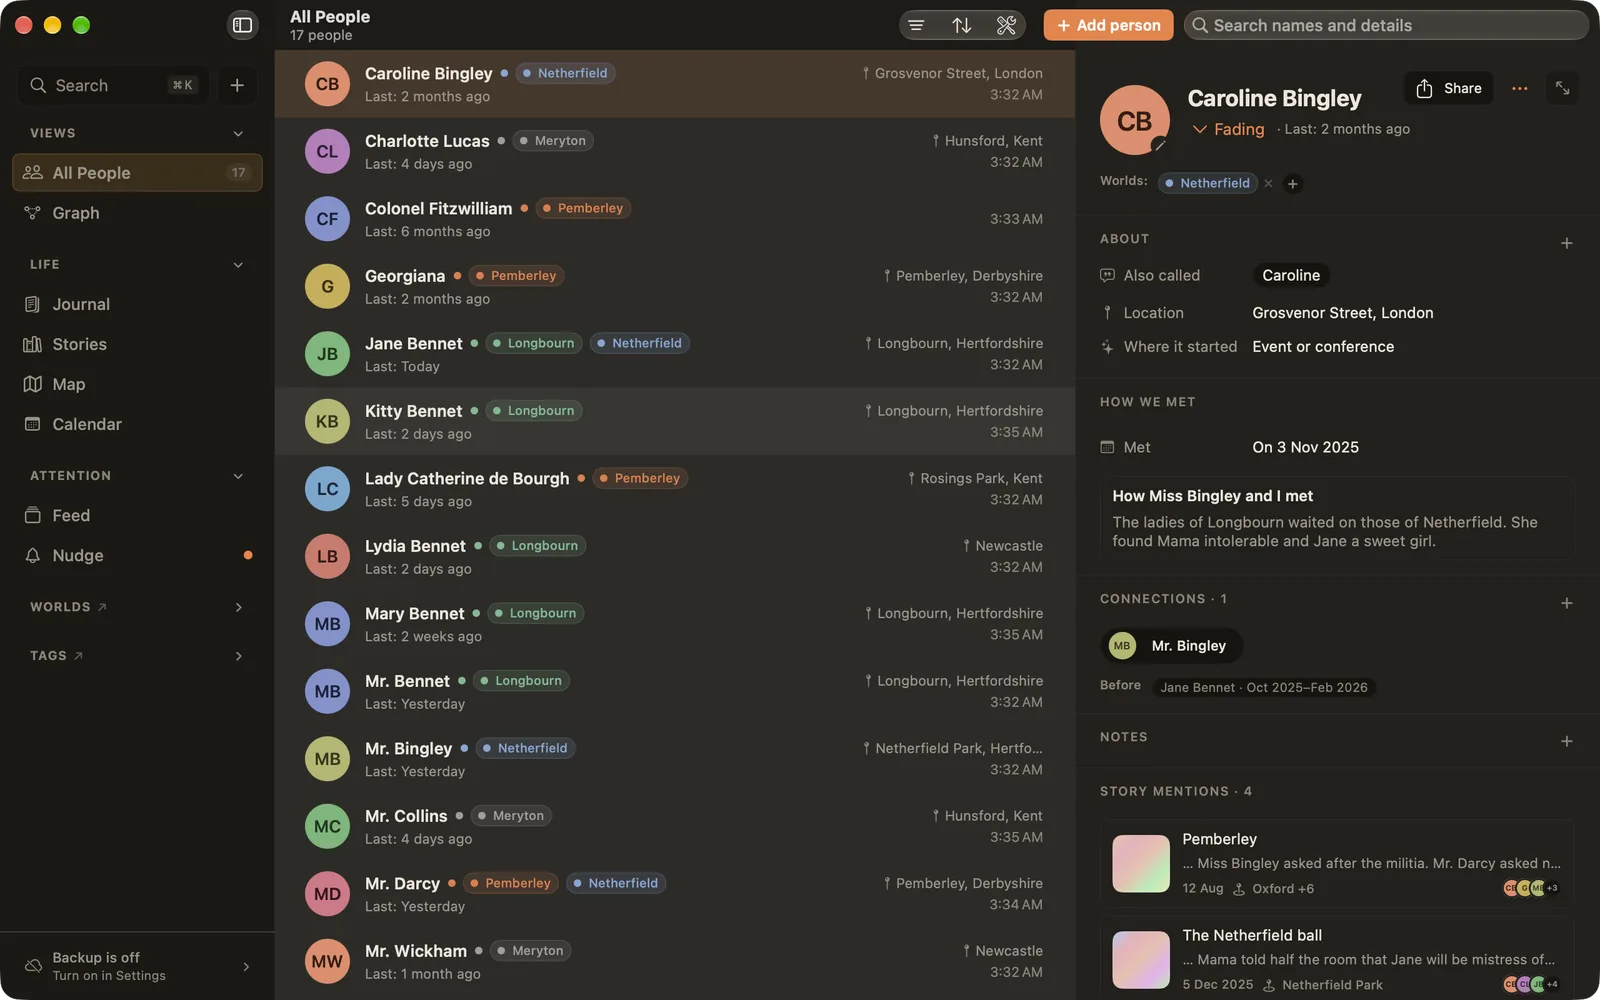
Task: Open the sort order icon
Action: [961, 25]
